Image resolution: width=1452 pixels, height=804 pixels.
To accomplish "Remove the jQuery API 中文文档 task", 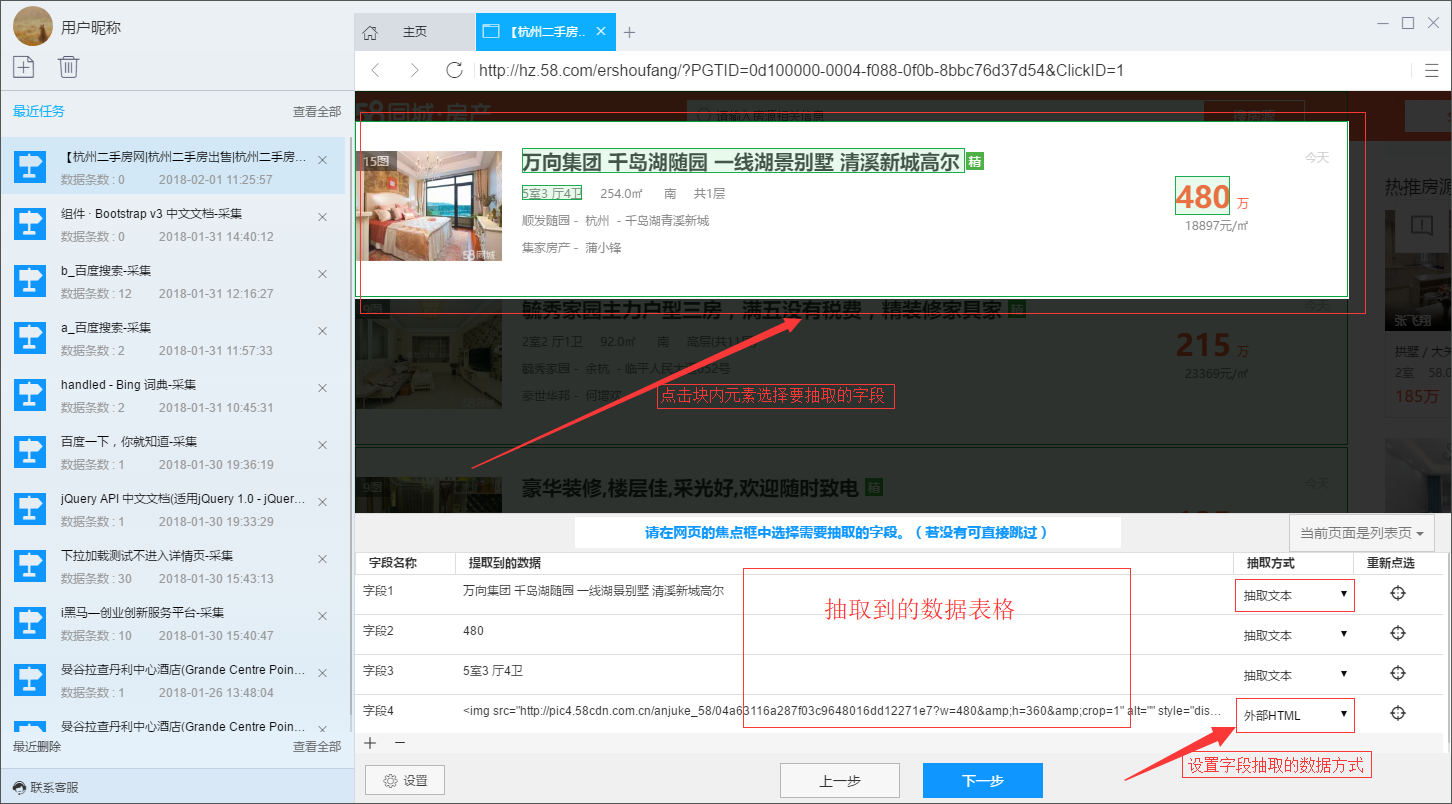I will tap(322, 502).
